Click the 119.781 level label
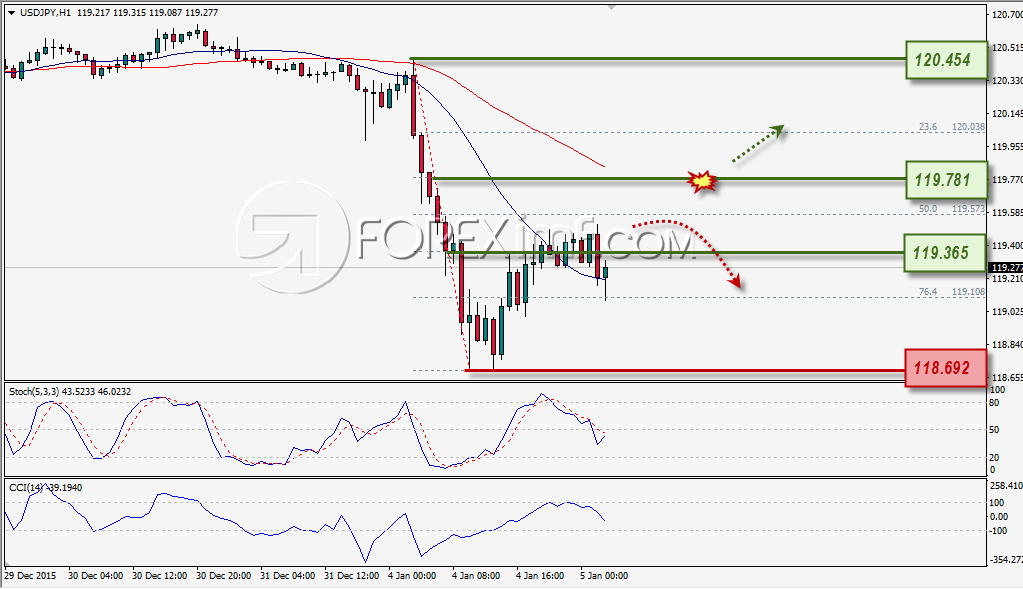The image size is (1023, 589). pyautogui.click(x=946, y=179)
